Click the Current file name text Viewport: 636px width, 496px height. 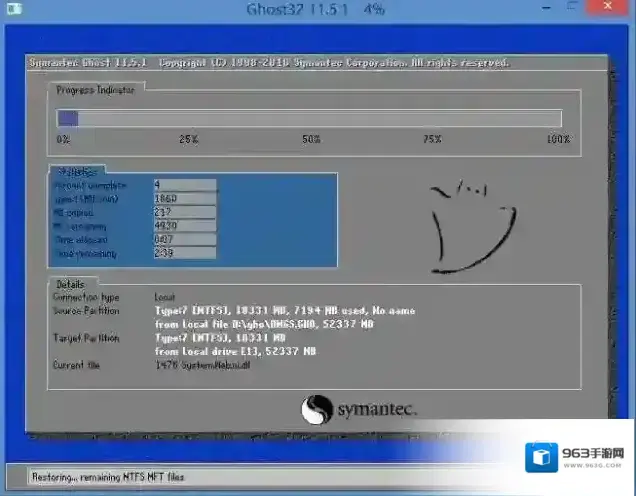[200, 365]
